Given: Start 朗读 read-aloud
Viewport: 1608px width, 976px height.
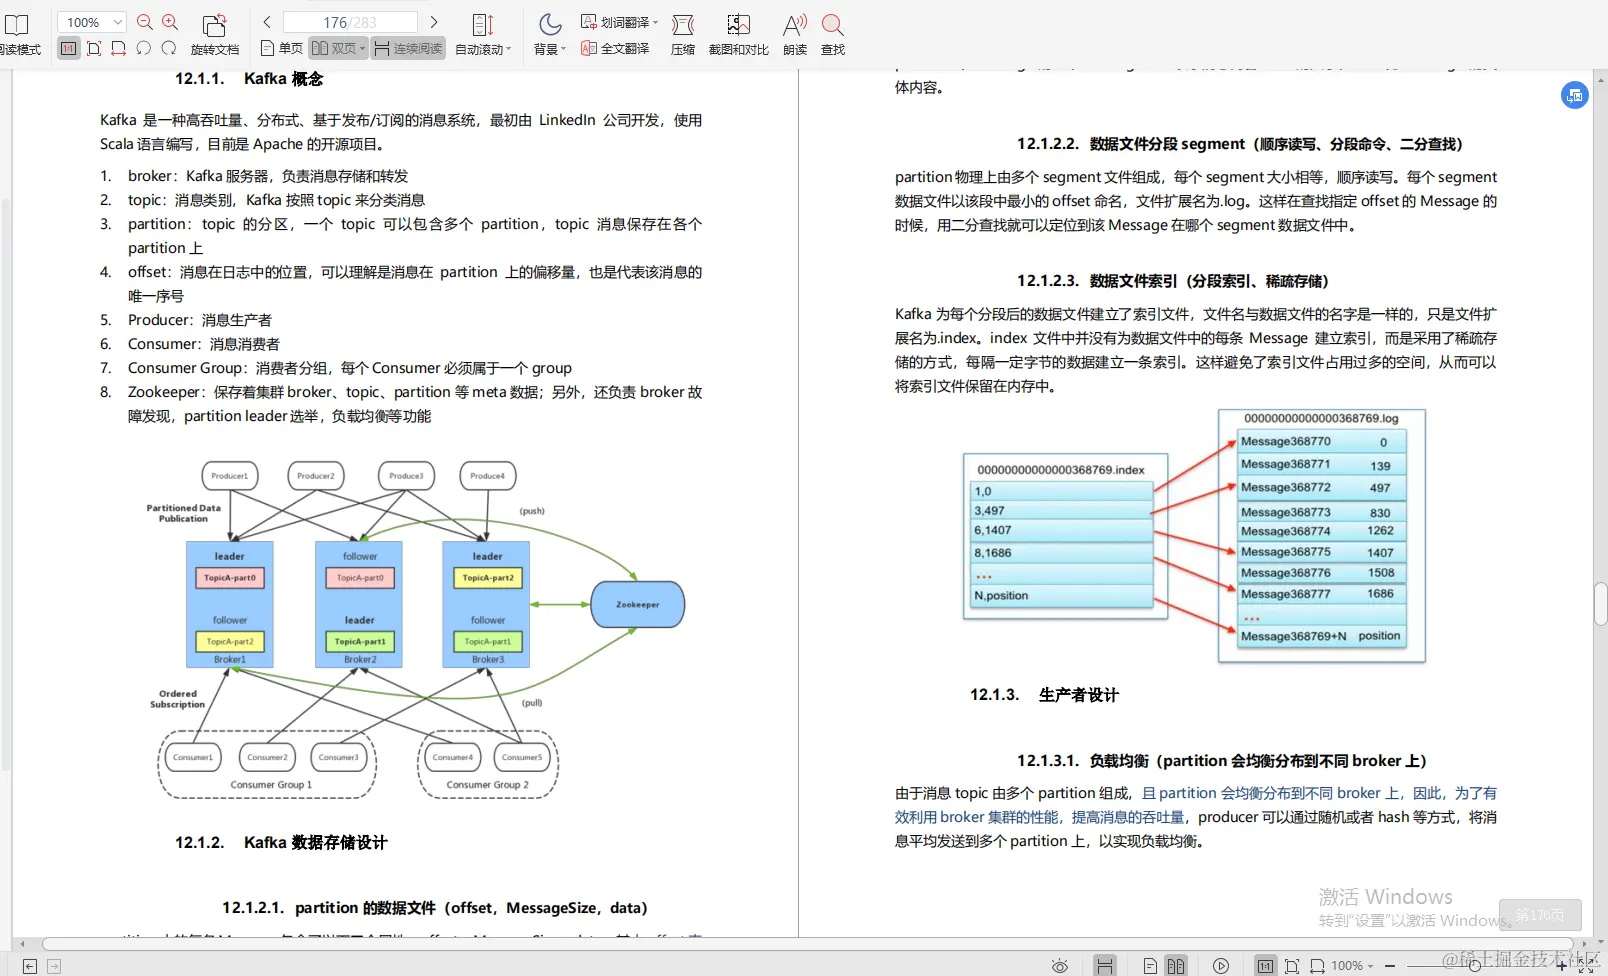Looking at the screenshot, I should (x=794, y=33).
